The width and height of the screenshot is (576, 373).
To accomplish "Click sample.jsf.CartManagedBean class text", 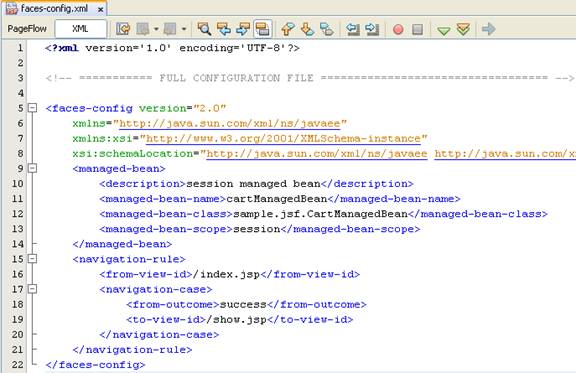I will pyautogui.click(x=320, y=214).
